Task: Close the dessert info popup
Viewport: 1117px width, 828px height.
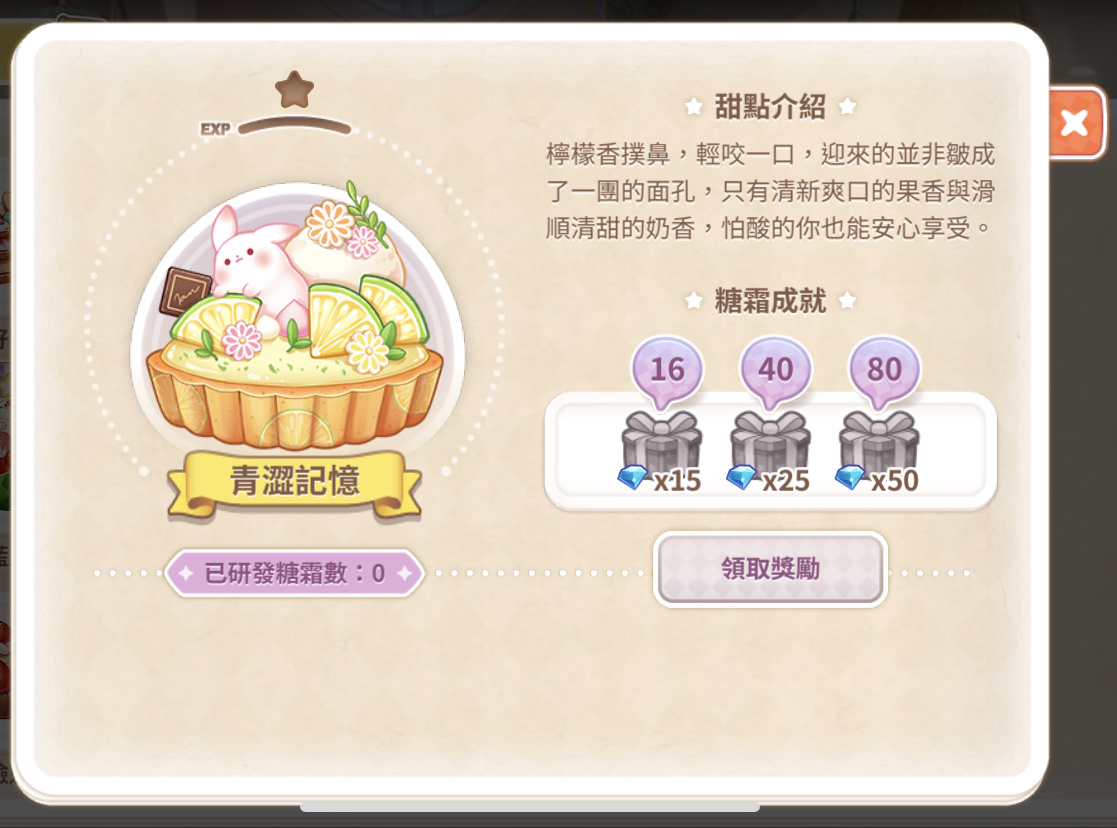Action: coord(1076,122)
